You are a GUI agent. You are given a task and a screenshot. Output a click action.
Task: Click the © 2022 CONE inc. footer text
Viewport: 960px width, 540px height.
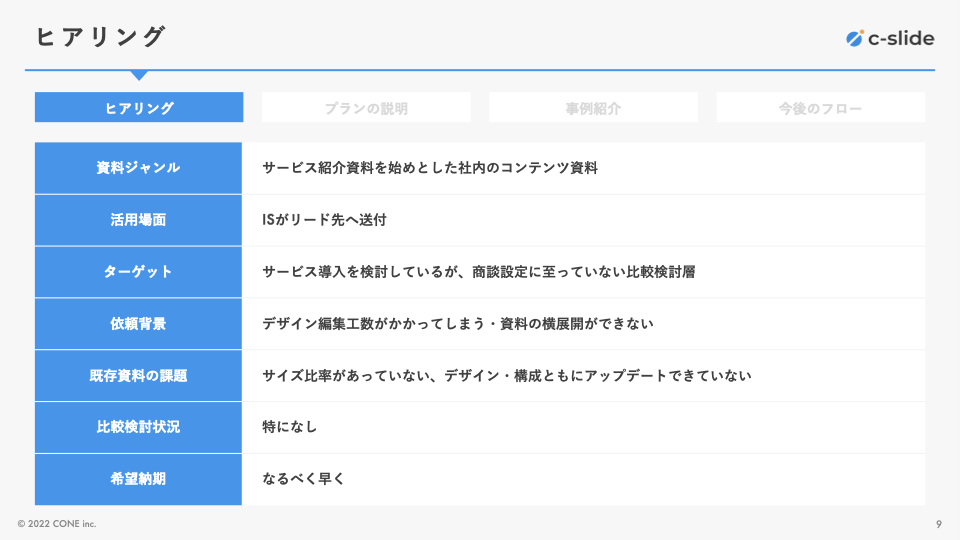(x=57, y=524)
